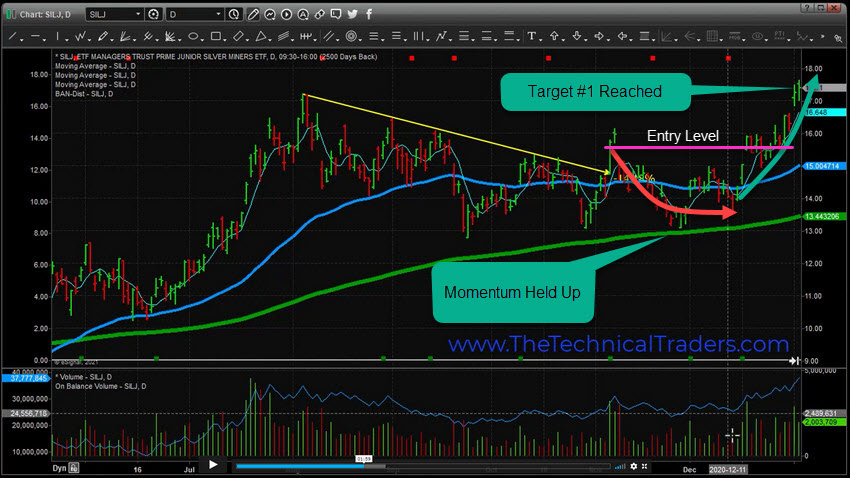Image resolution: width=850 pixels, height=478 pixels.
Task: Select the left arrow marker tool
Action: pyautogui.click(x=622, y=37)
